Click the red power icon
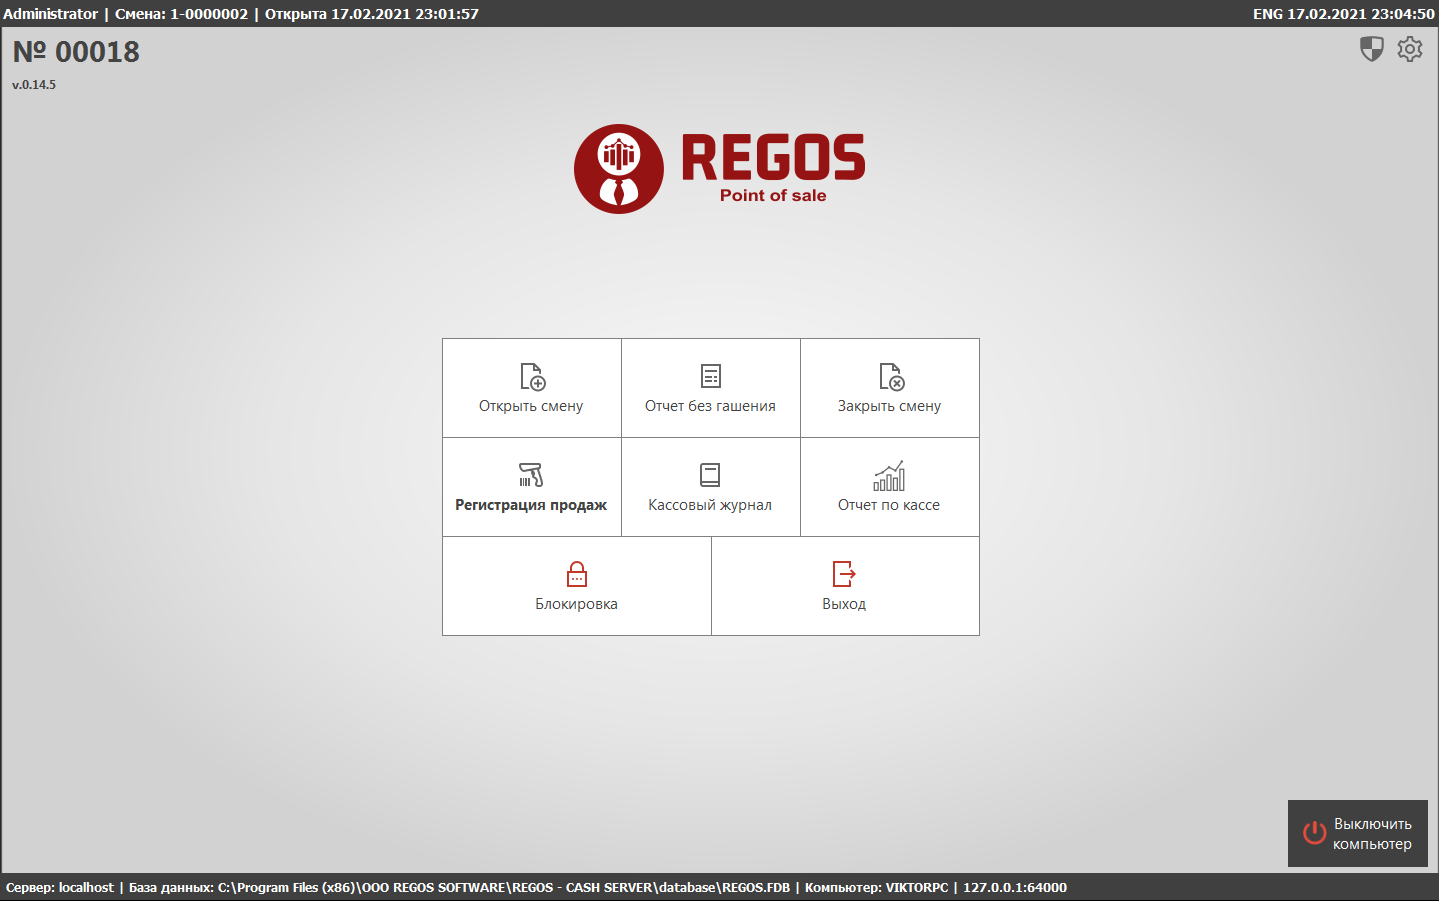Screen dimensions: 1439x901 point(1314,832)
